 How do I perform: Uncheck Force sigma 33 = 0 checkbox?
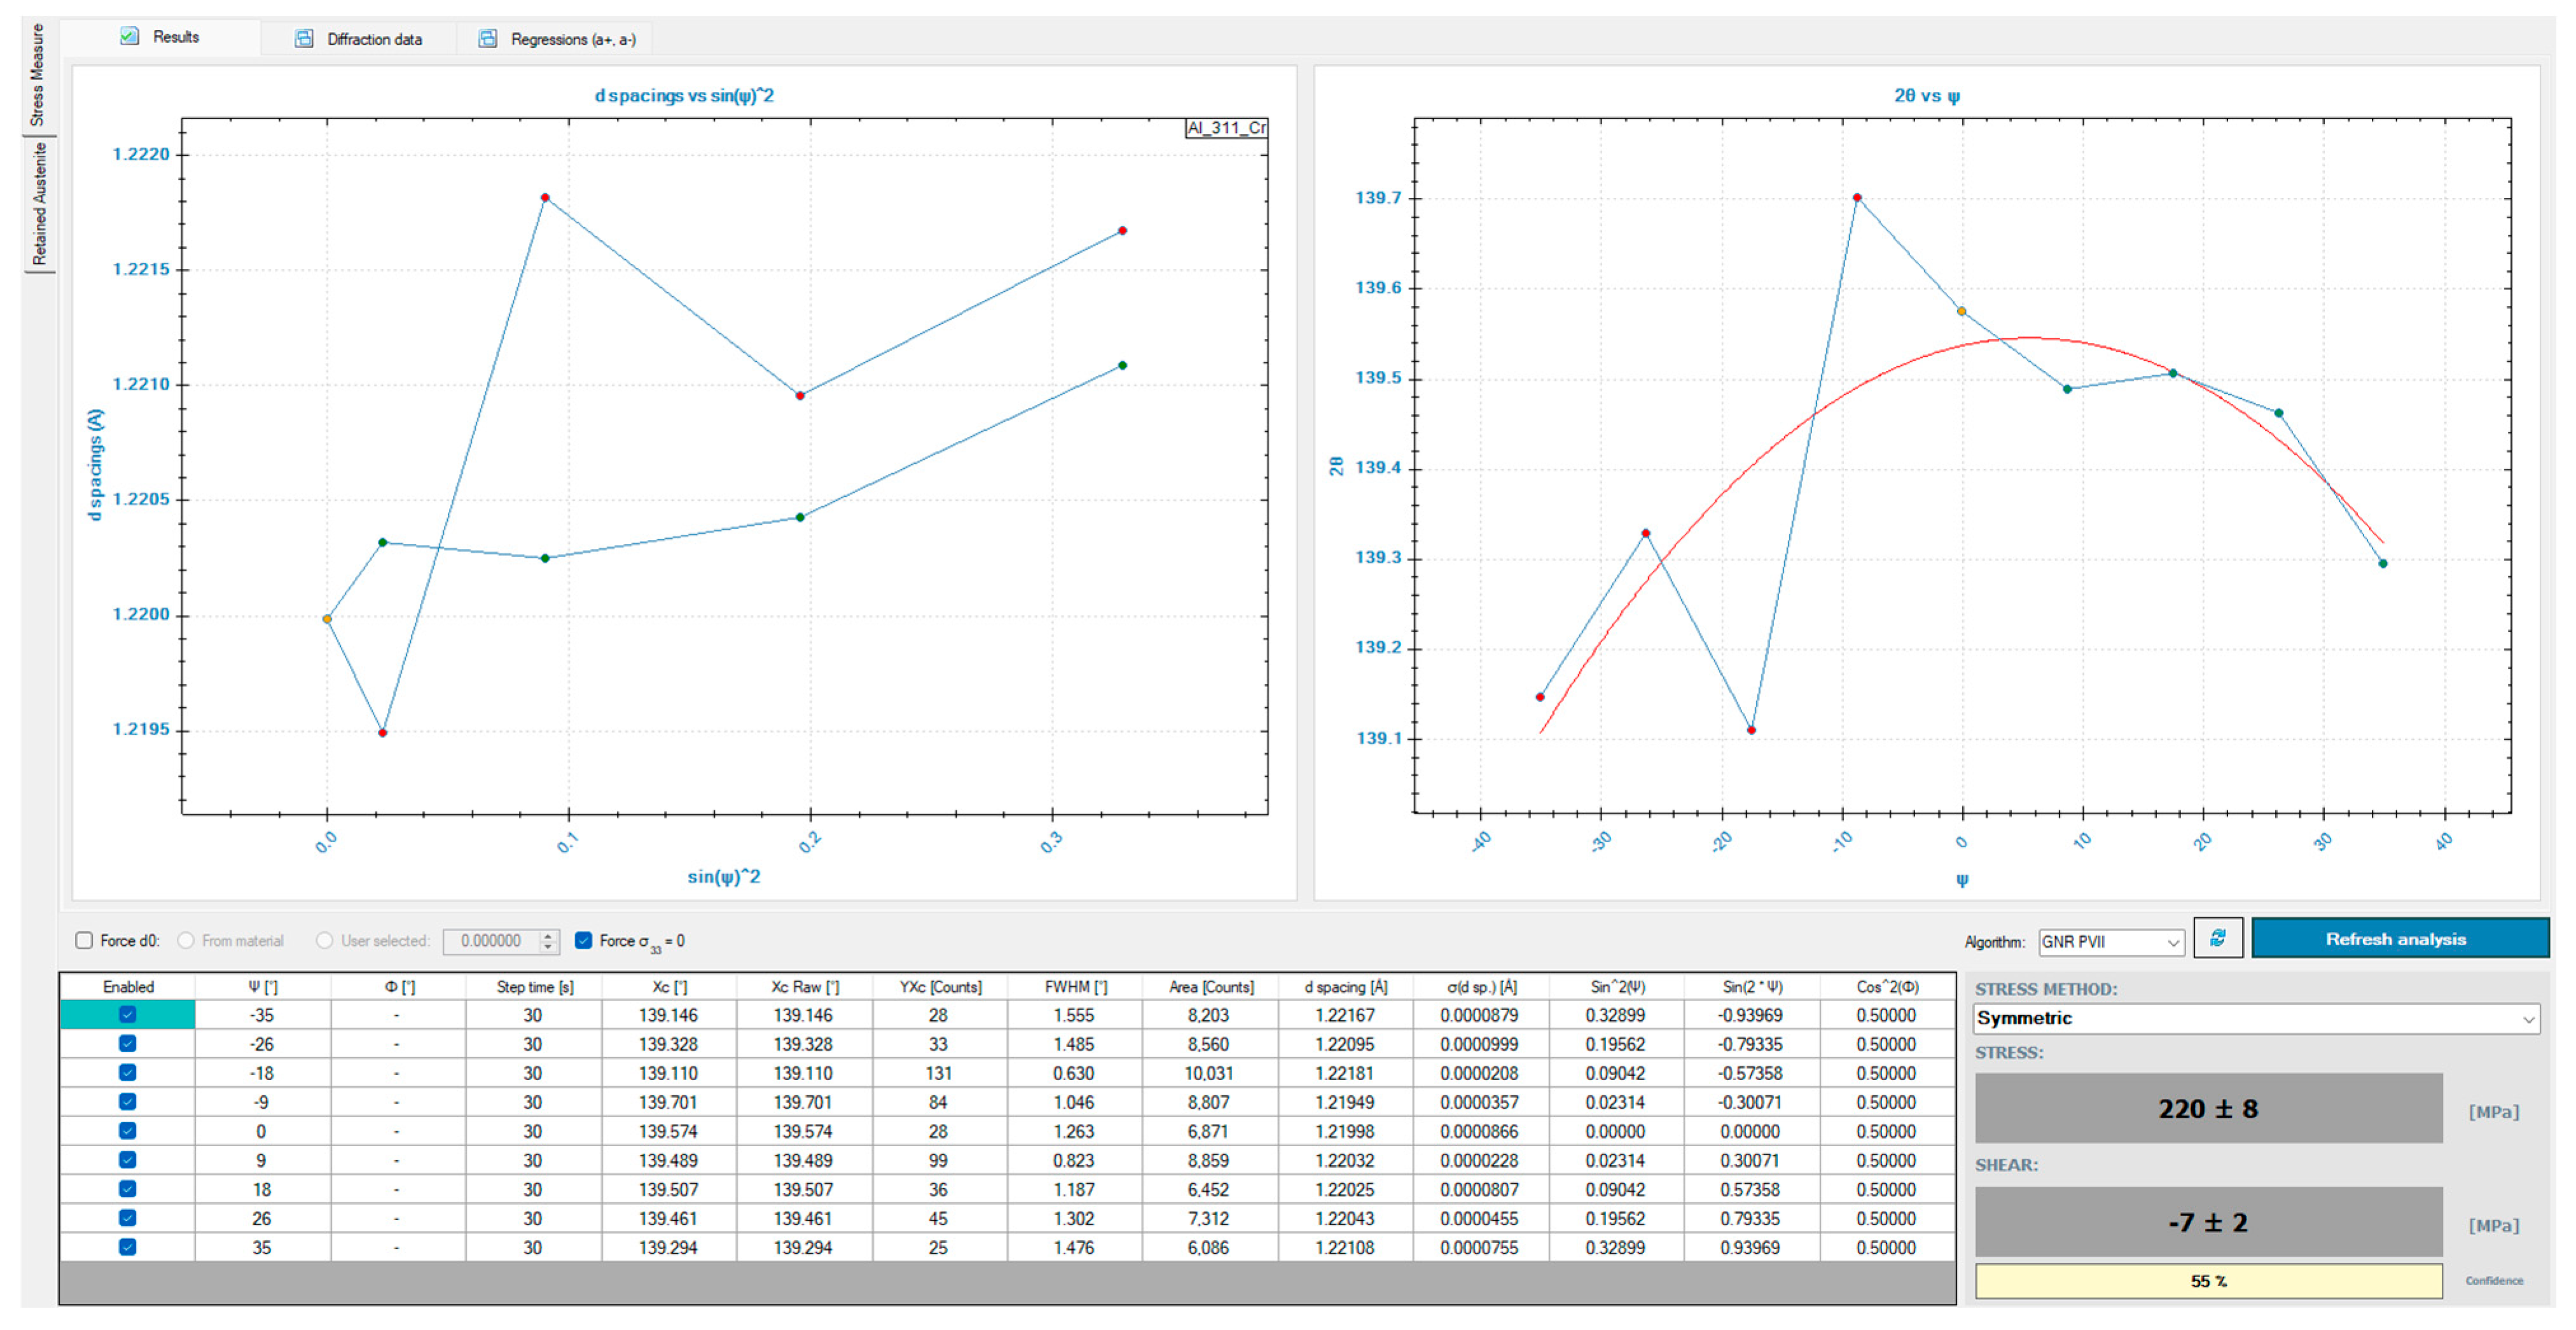[x=584, y=940]
